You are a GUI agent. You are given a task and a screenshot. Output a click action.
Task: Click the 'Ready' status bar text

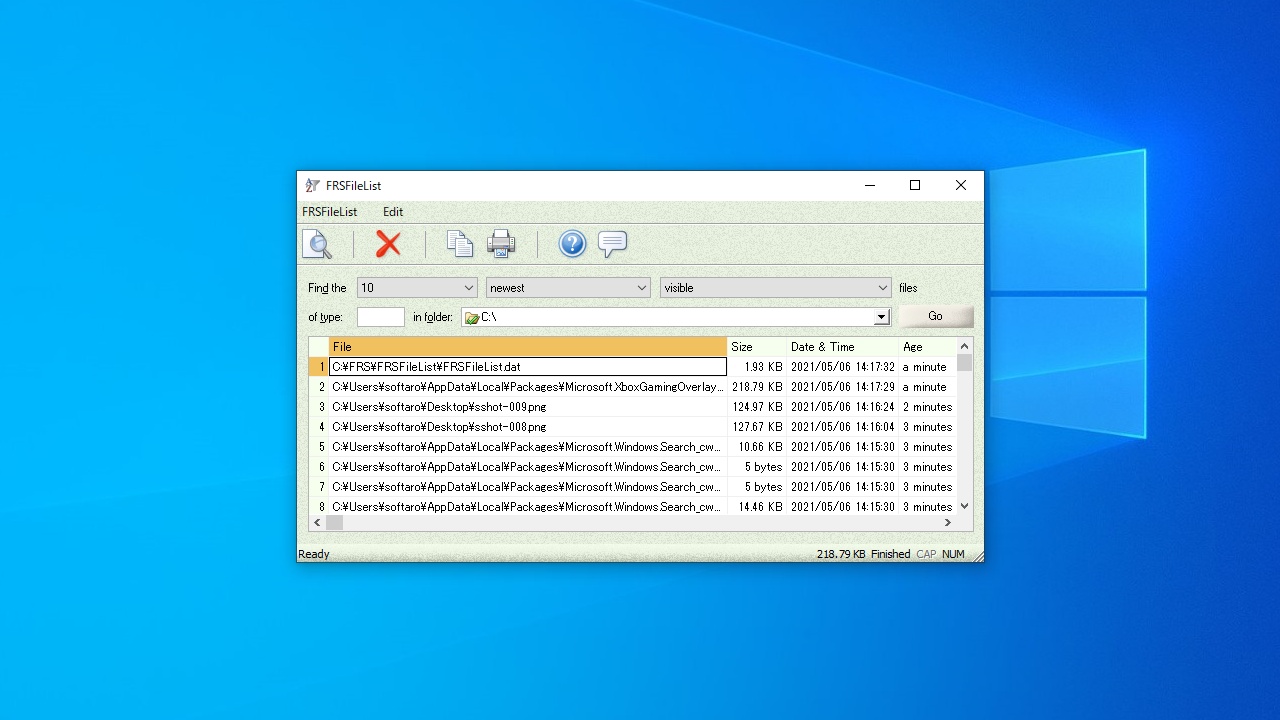[314, 554]
